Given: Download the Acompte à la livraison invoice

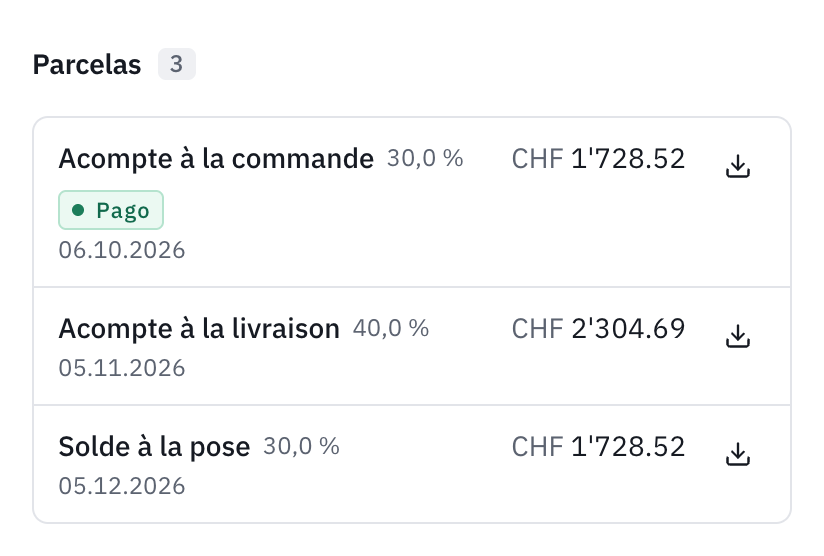Looking at the screenshot, I should click(x=738, y=336).
